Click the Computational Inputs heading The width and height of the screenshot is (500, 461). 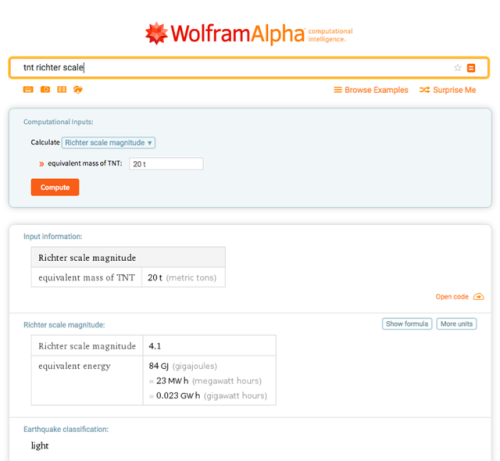(58, 122)
